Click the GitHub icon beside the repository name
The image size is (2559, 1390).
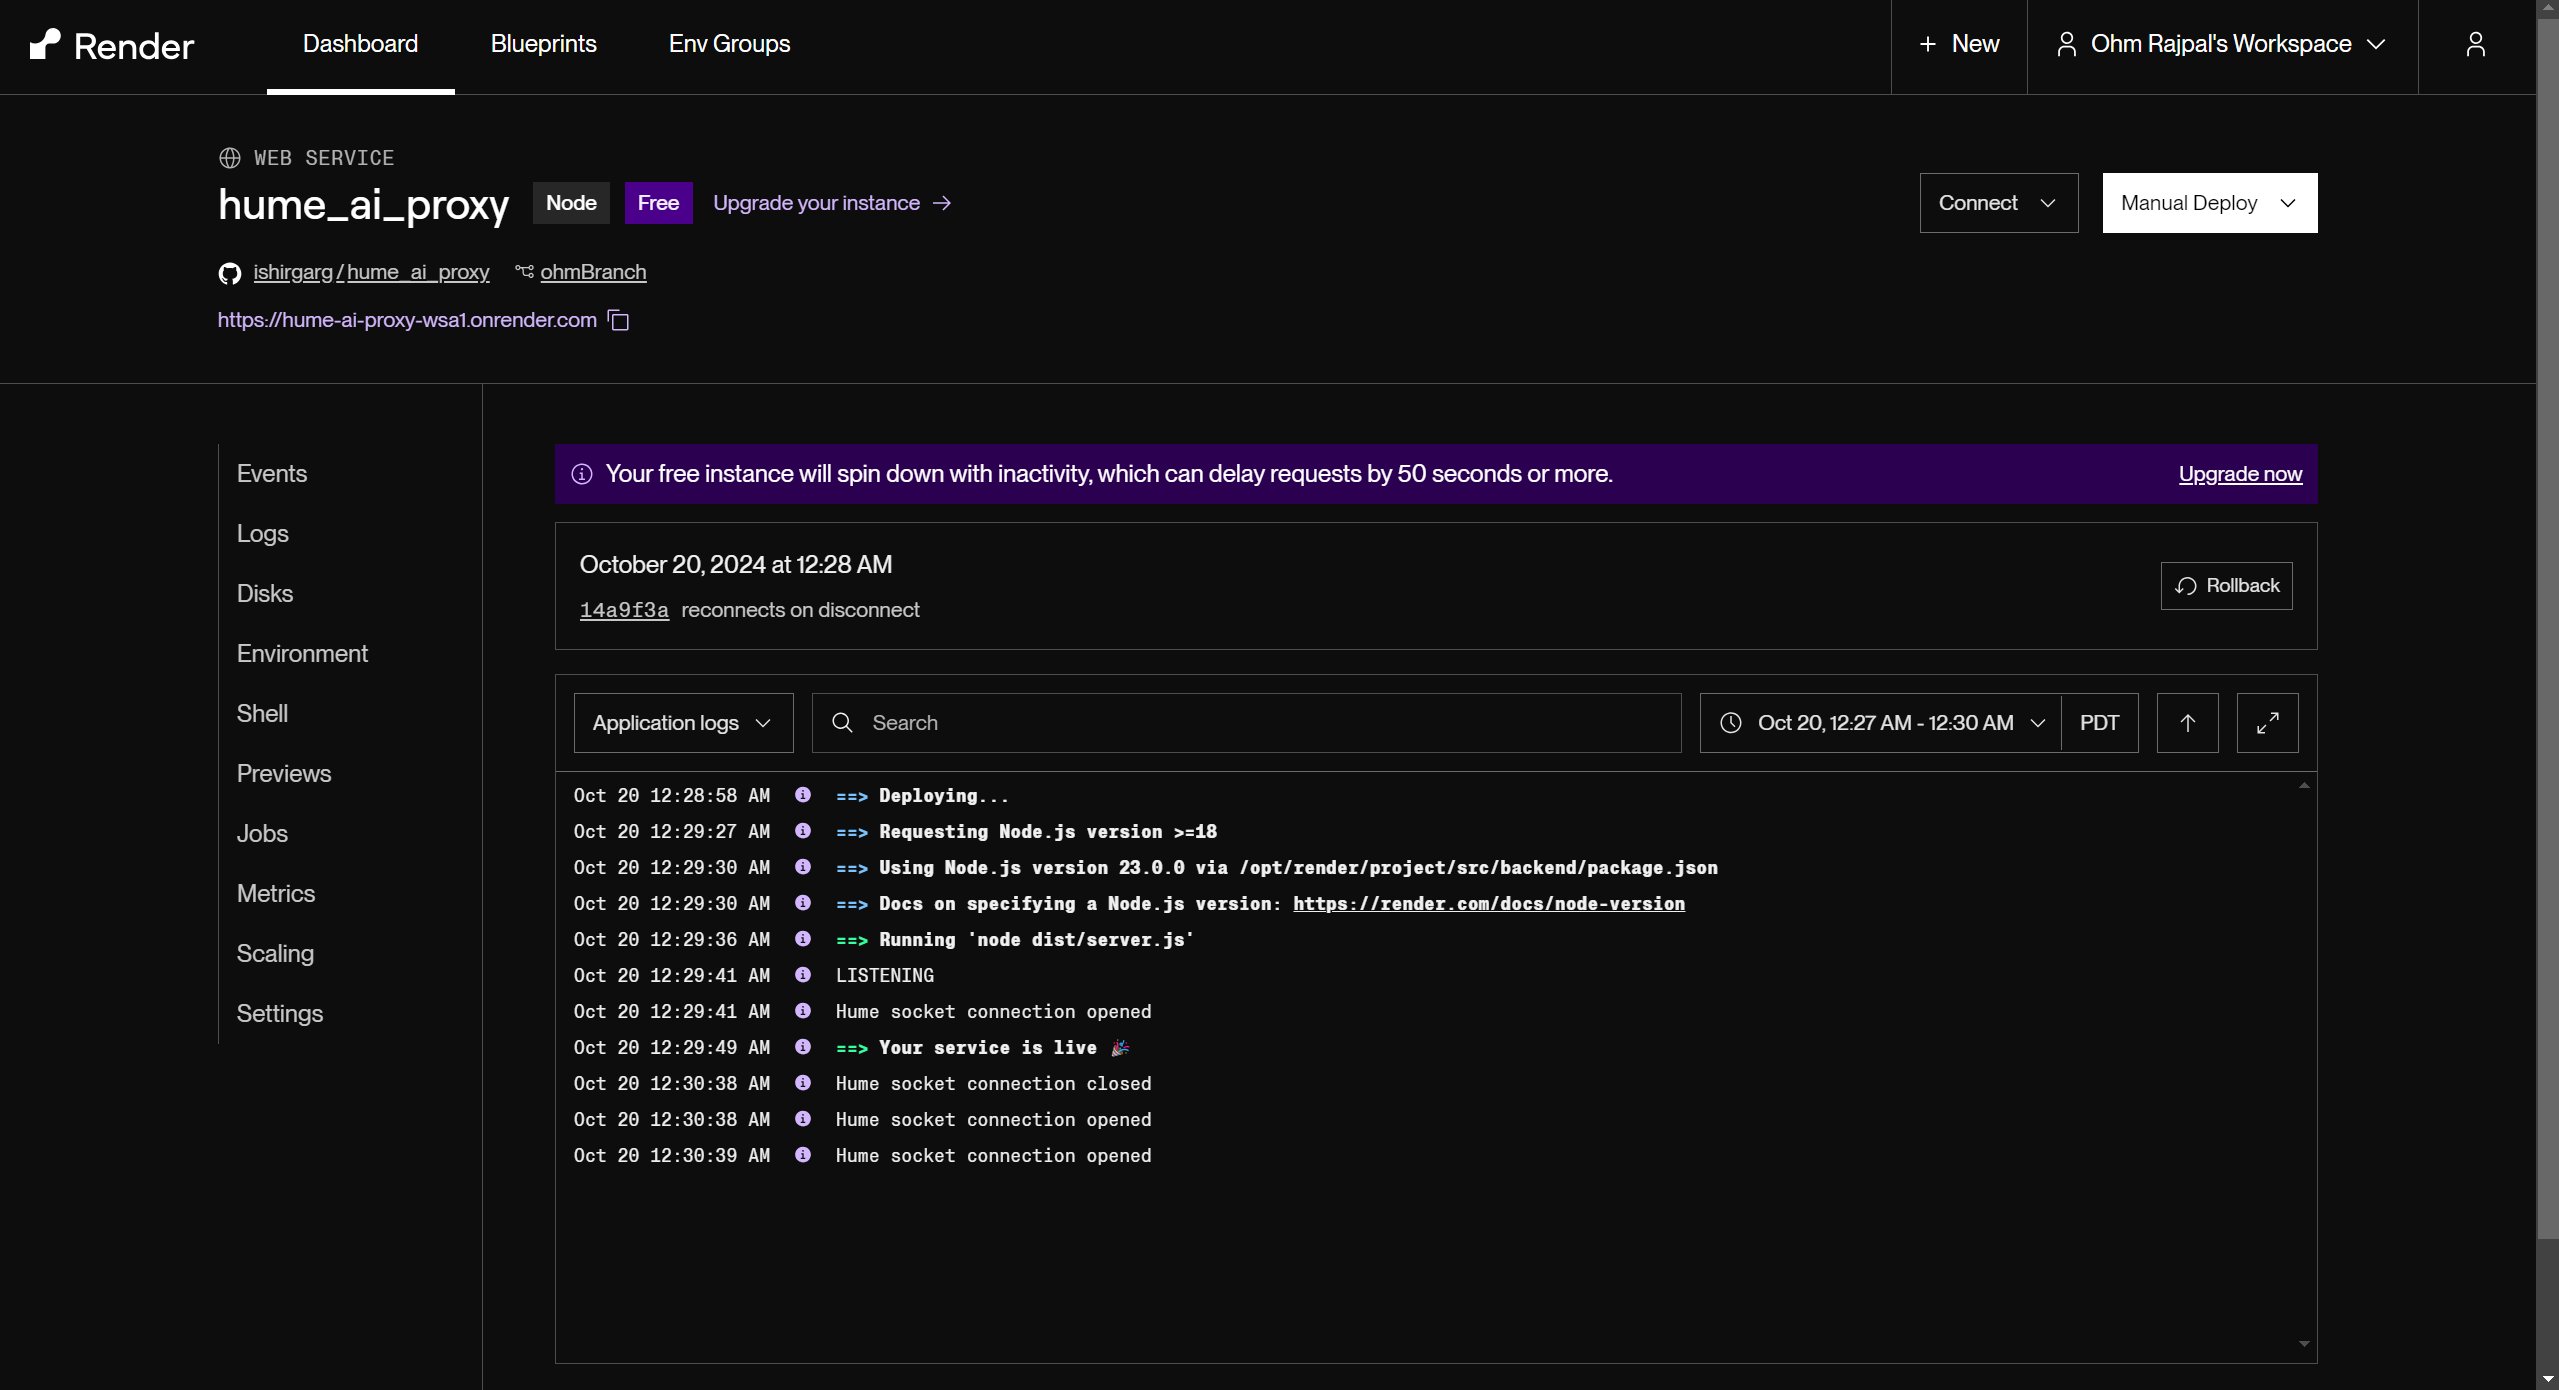click(230, 273)
